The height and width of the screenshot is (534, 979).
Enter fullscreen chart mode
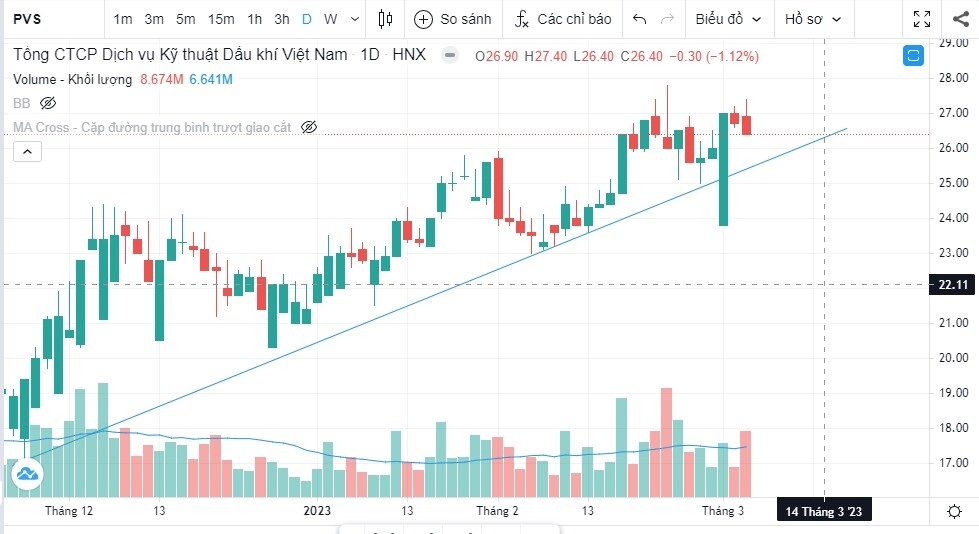coord(922,19)
